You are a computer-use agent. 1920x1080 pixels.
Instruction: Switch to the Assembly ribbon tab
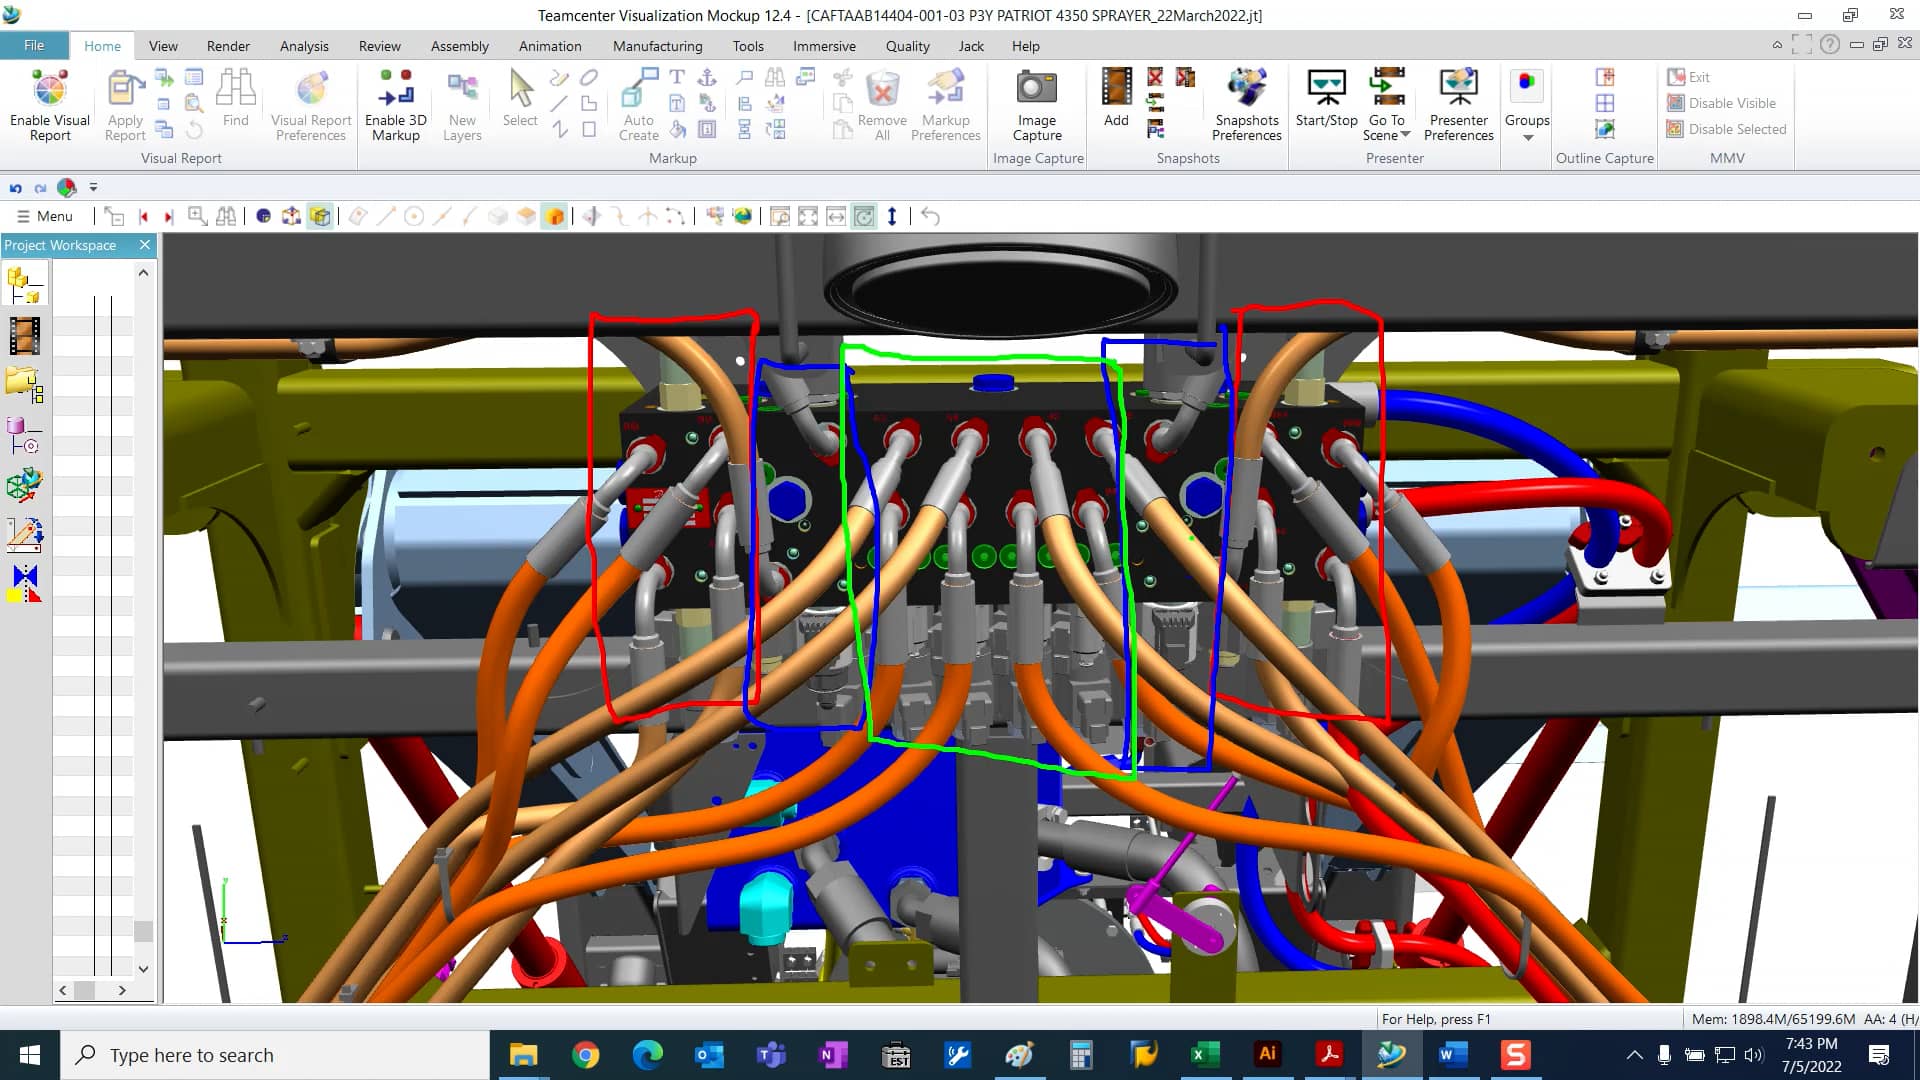pos(459,46)
